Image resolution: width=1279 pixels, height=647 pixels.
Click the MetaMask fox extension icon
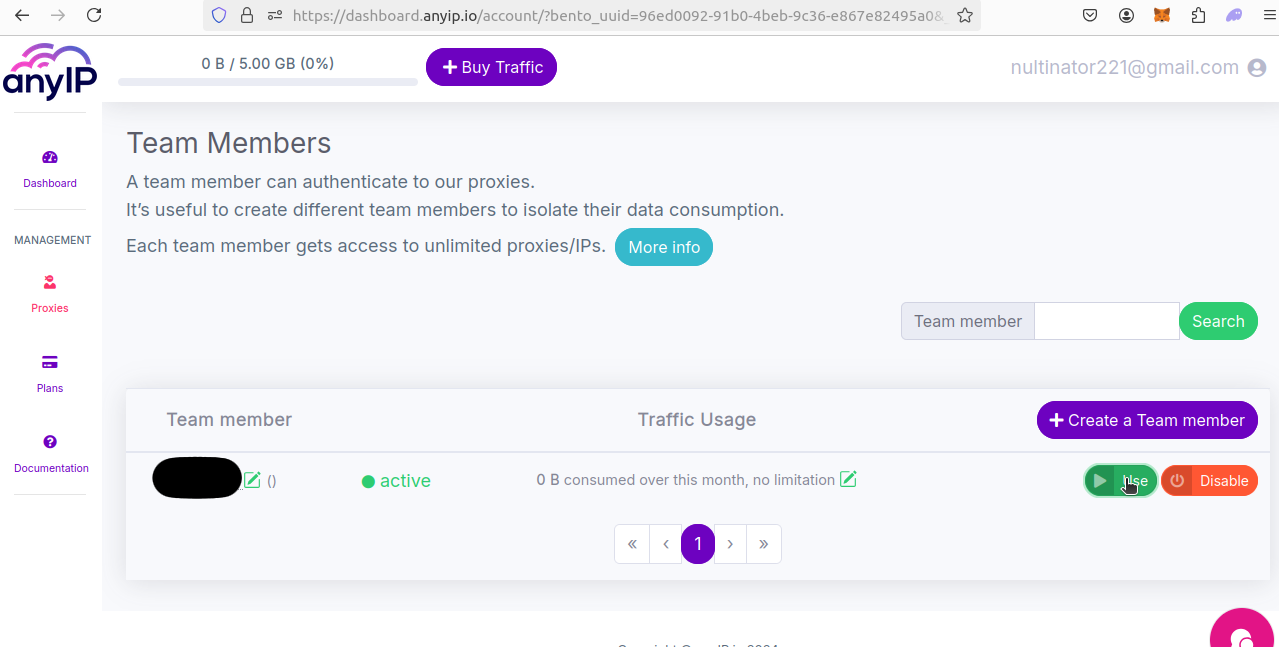point(1162,15)
